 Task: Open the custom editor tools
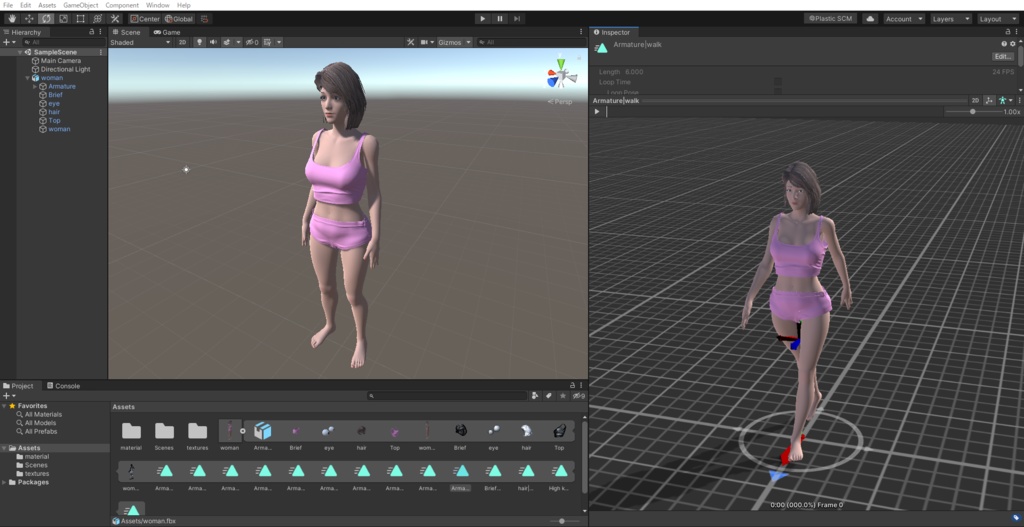[115, 19]
